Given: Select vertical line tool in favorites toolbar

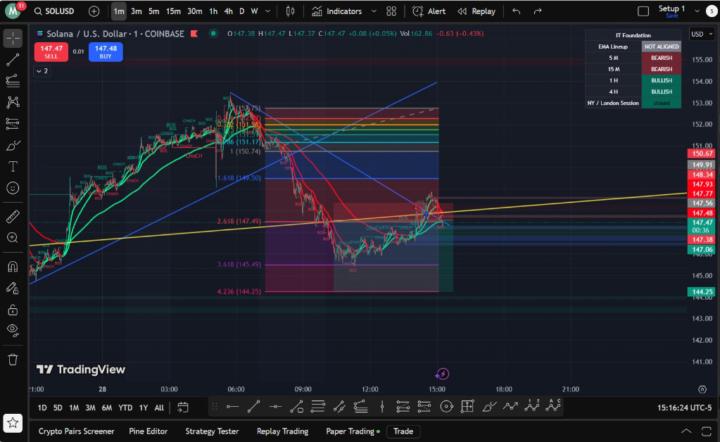Looking at the screenshot, I should click(x=382, y=407).
